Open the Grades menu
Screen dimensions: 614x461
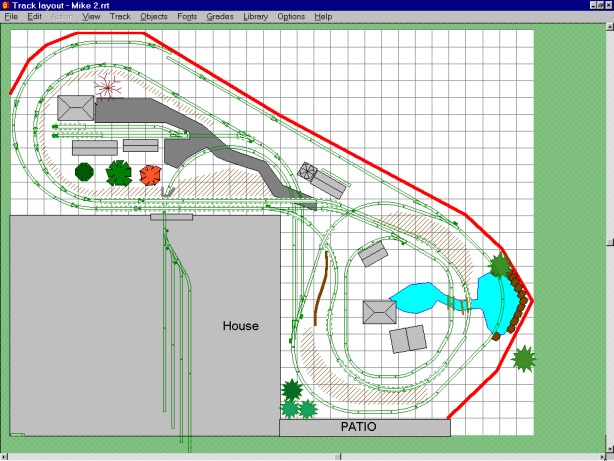[220, 16]
